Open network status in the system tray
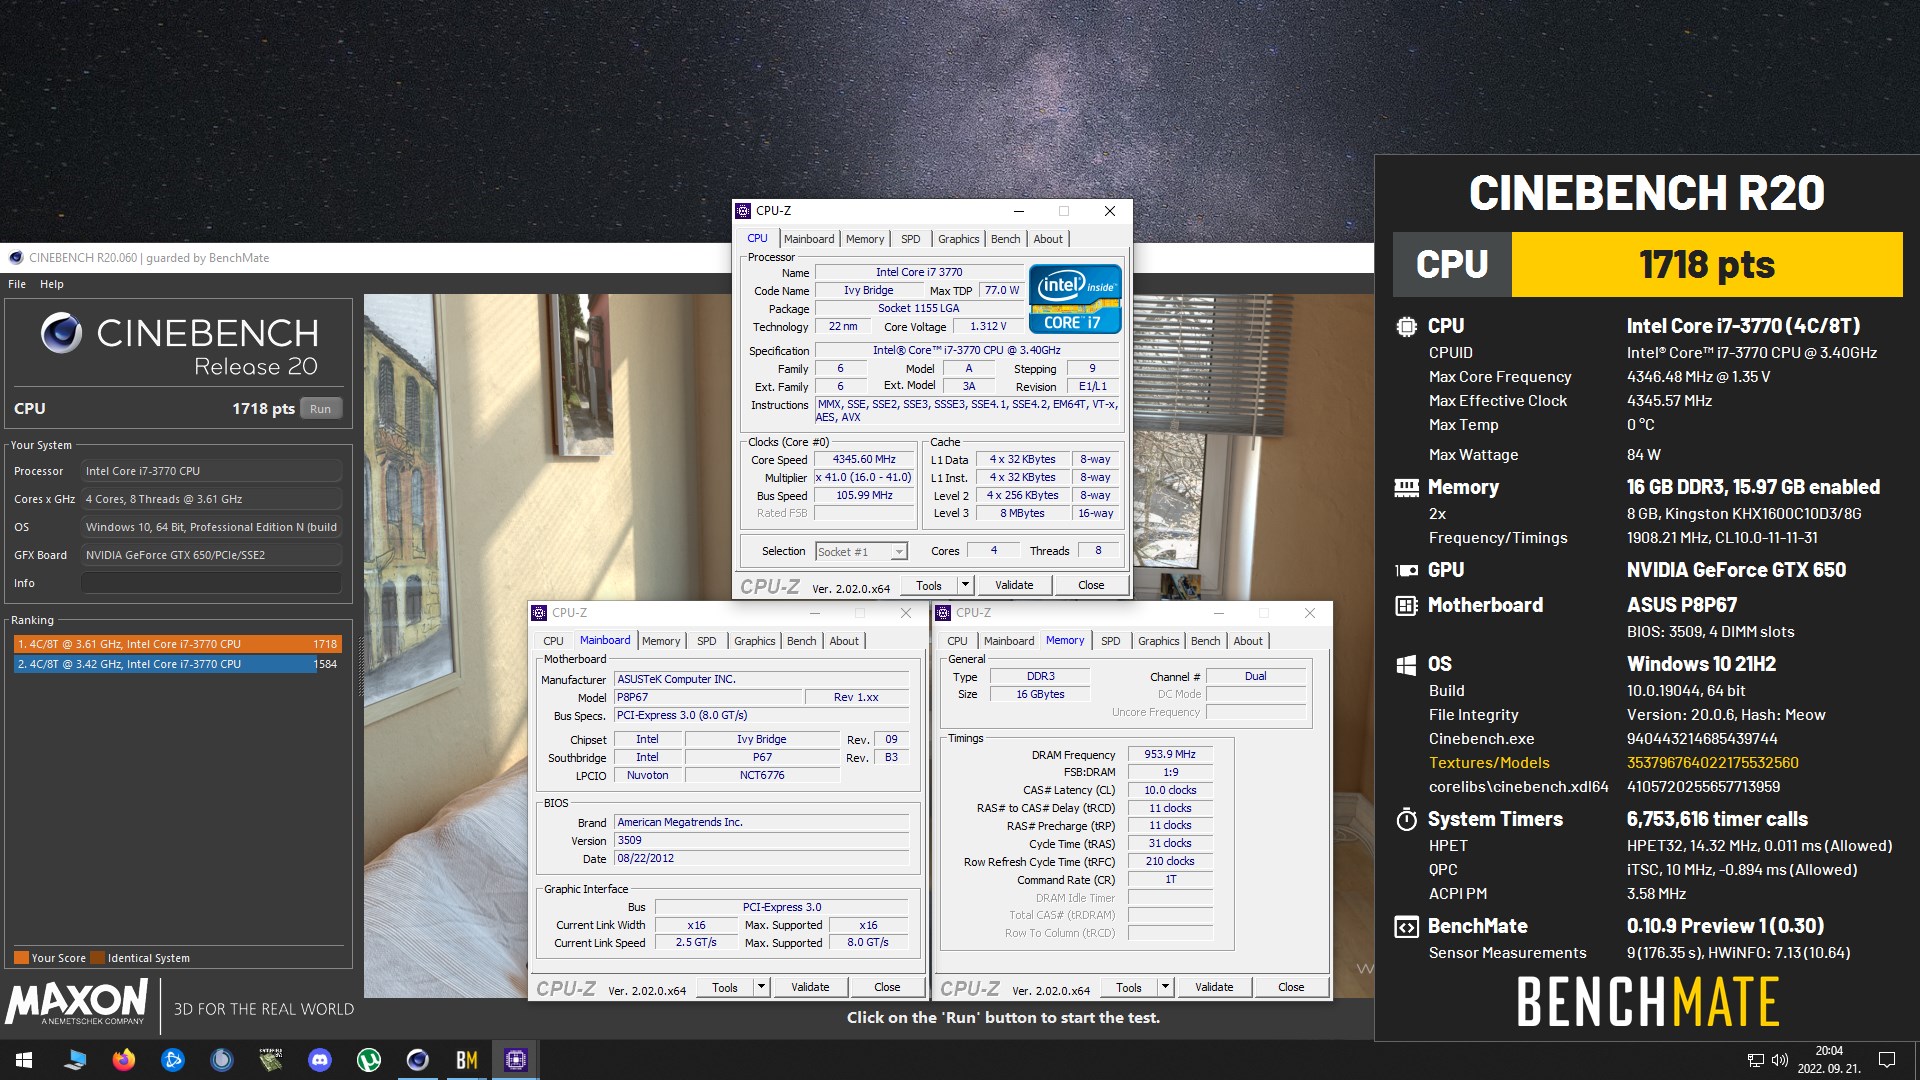Viewport: 1920px width, 1080px height. [x=1756, y=1060]
